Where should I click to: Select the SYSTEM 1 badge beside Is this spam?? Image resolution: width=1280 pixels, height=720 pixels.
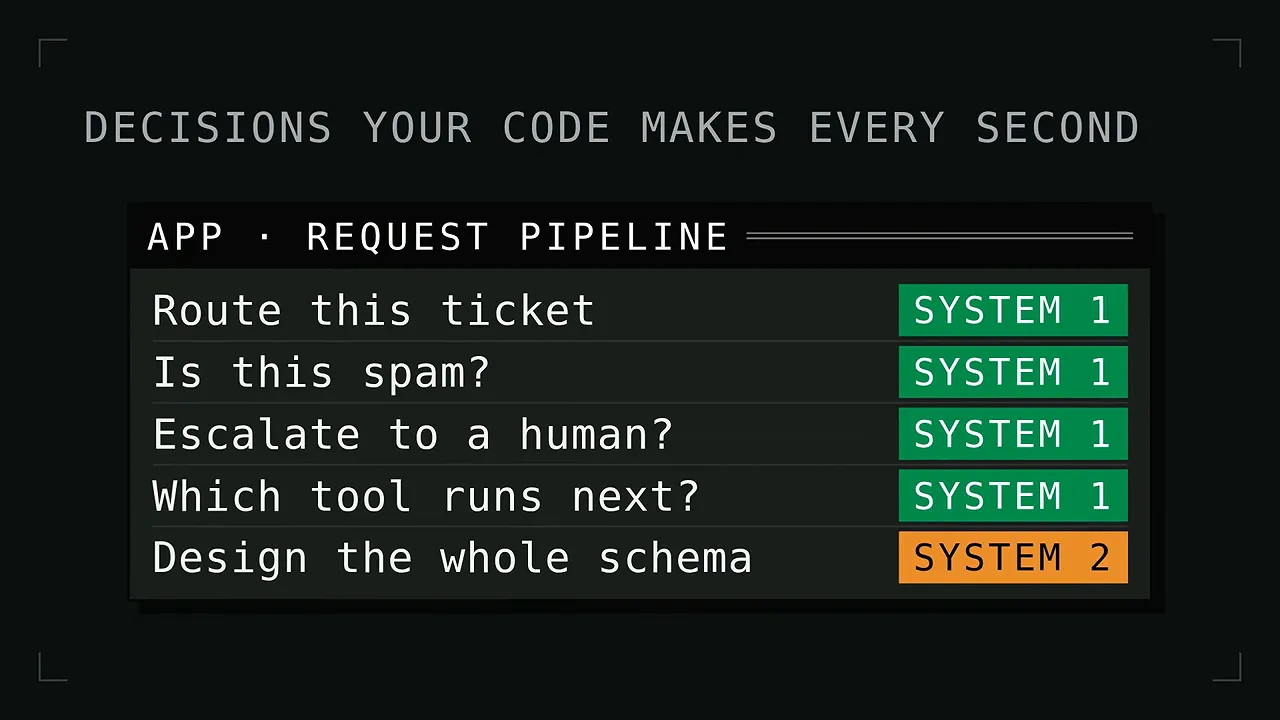point(1013,372)
